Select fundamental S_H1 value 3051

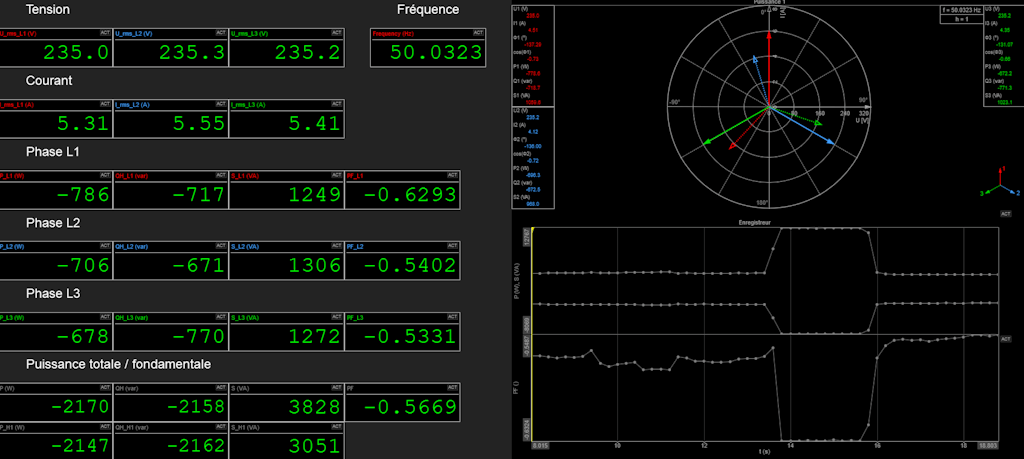(314, 447)
